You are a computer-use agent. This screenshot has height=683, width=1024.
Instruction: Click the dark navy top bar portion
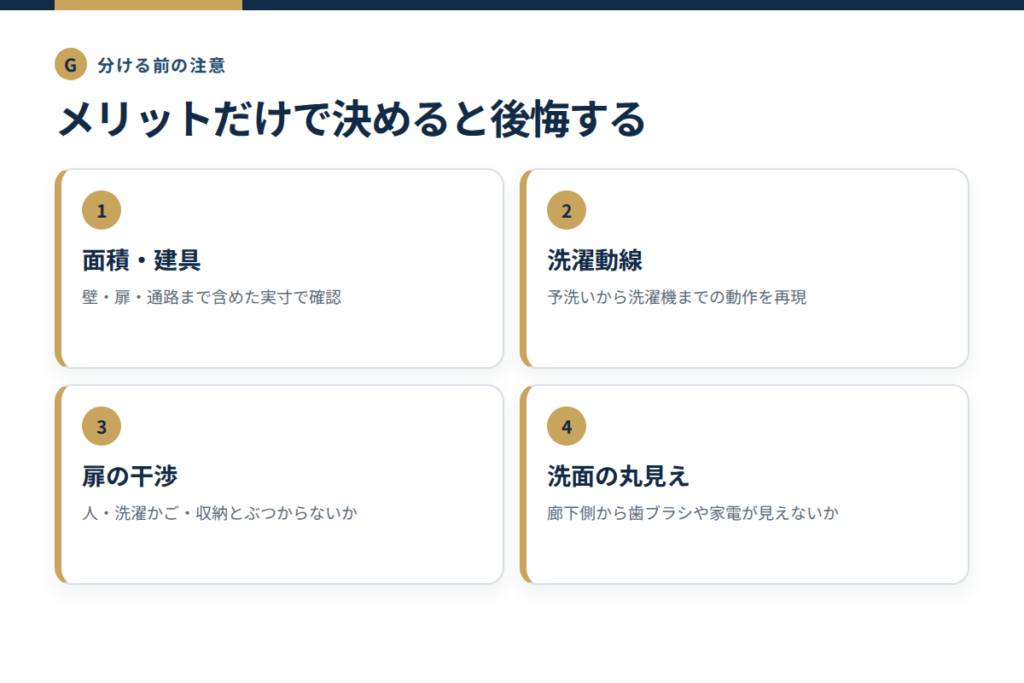(x=633, y=5)
